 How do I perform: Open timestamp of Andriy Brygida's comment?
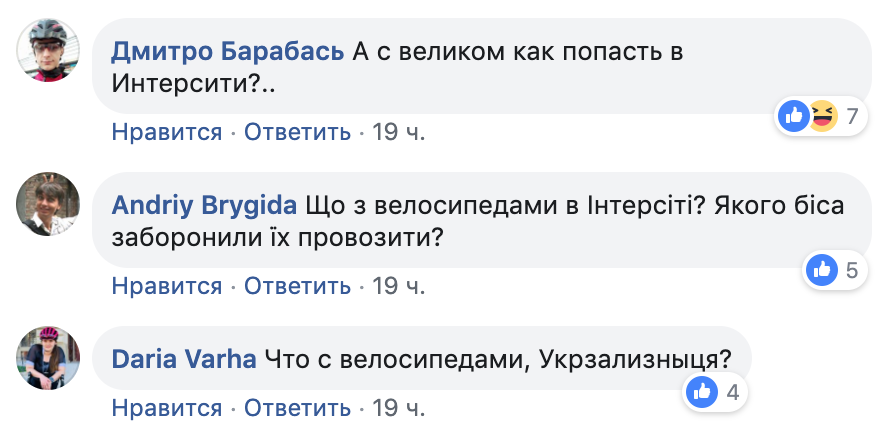click(399, 286)
